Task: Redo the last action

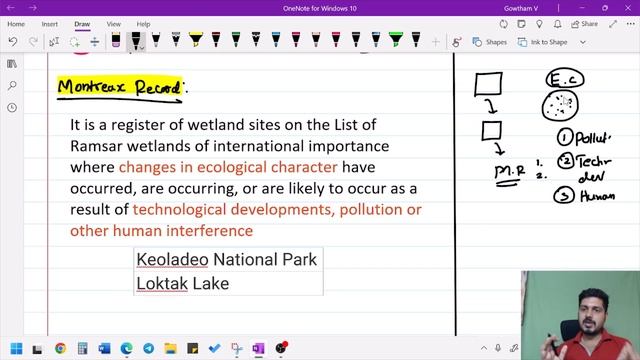Action: [33, 42]
